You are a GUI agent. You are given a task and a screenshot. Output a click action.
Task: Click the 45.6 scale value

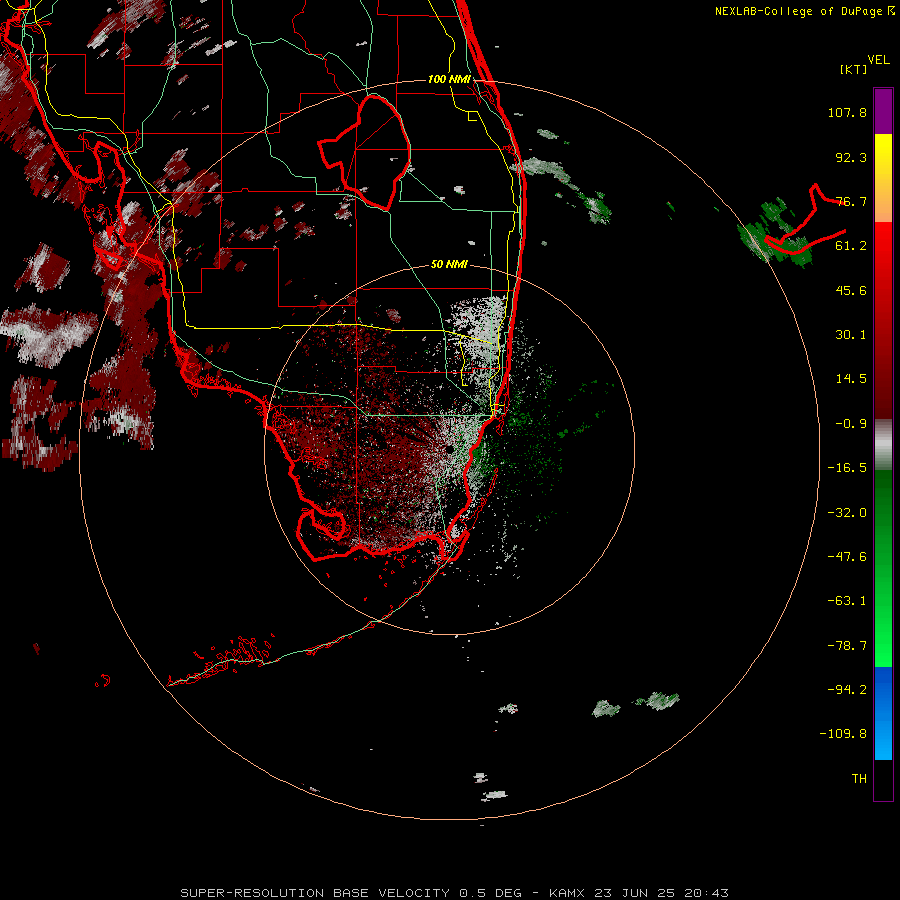tap(851, 290)
